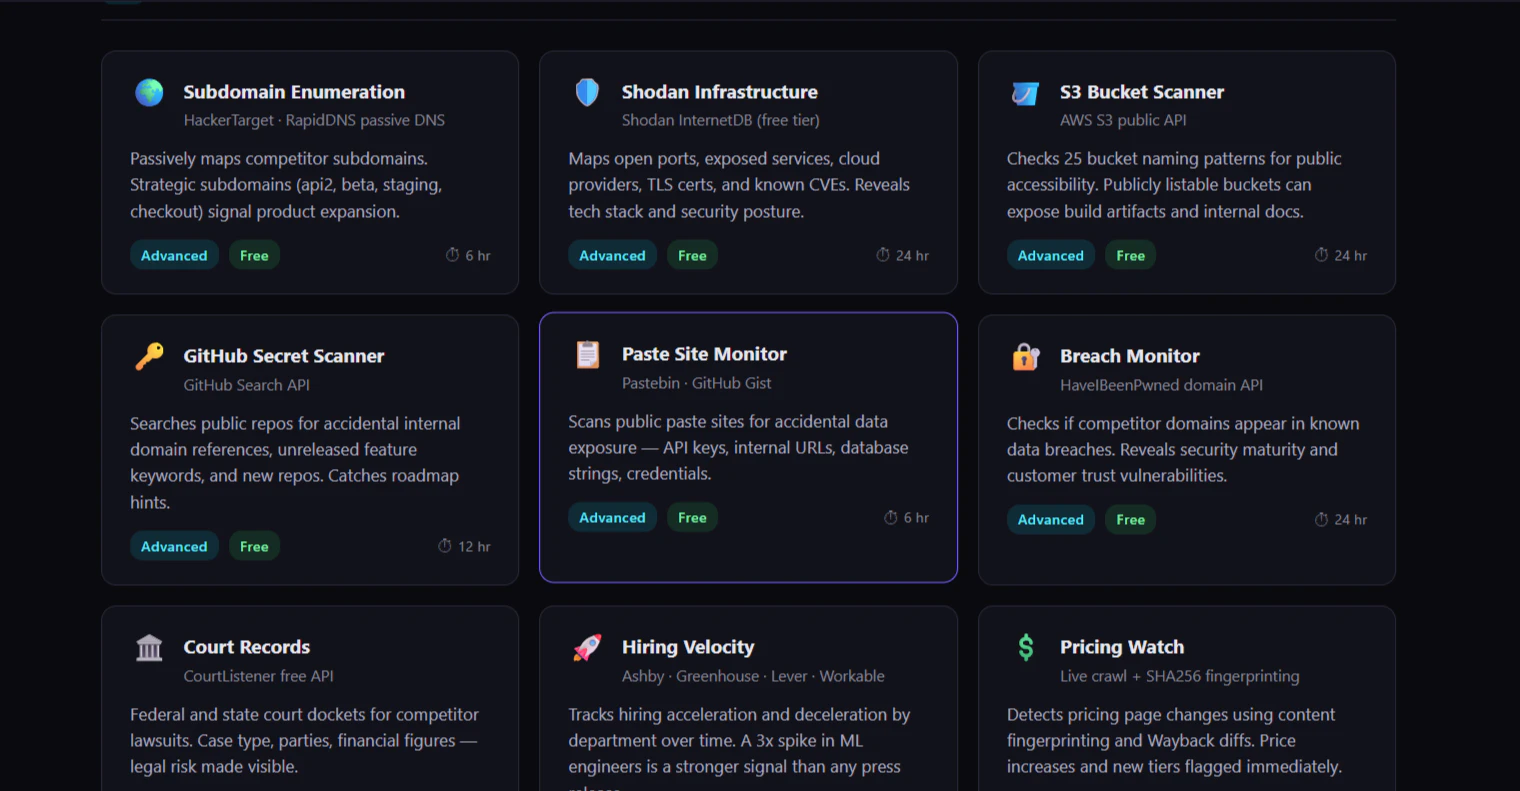Click the dollar sign icon on Pricing Watch
The width and height of the screenshot is (1520, 791).
[x=1025, y=648]
